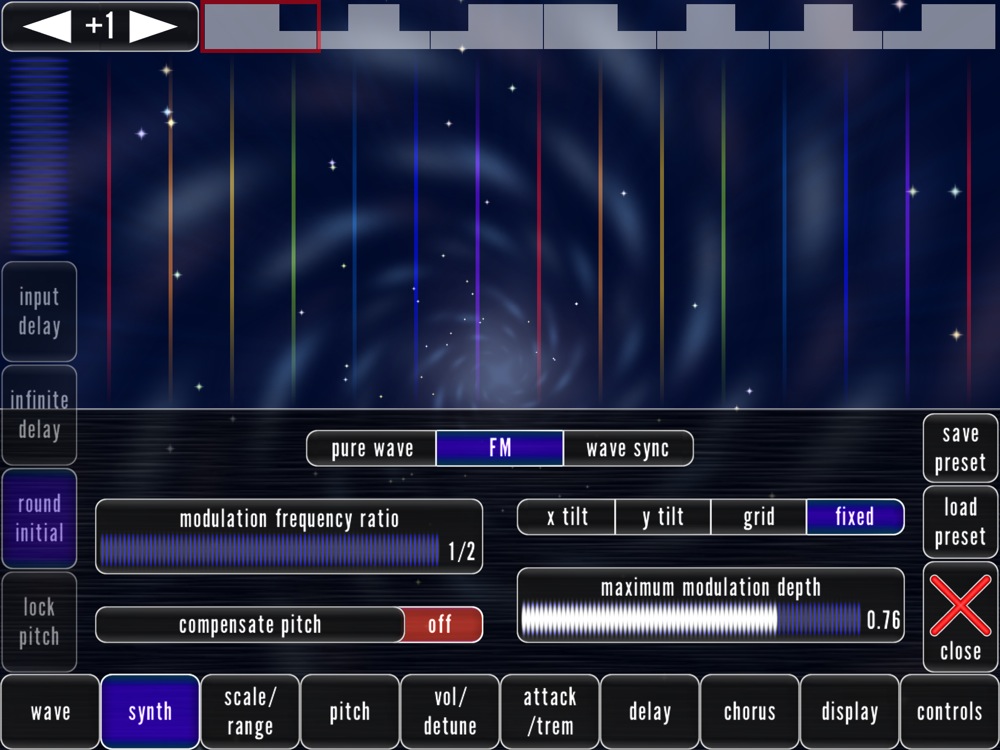Open the synth tab

150,711
